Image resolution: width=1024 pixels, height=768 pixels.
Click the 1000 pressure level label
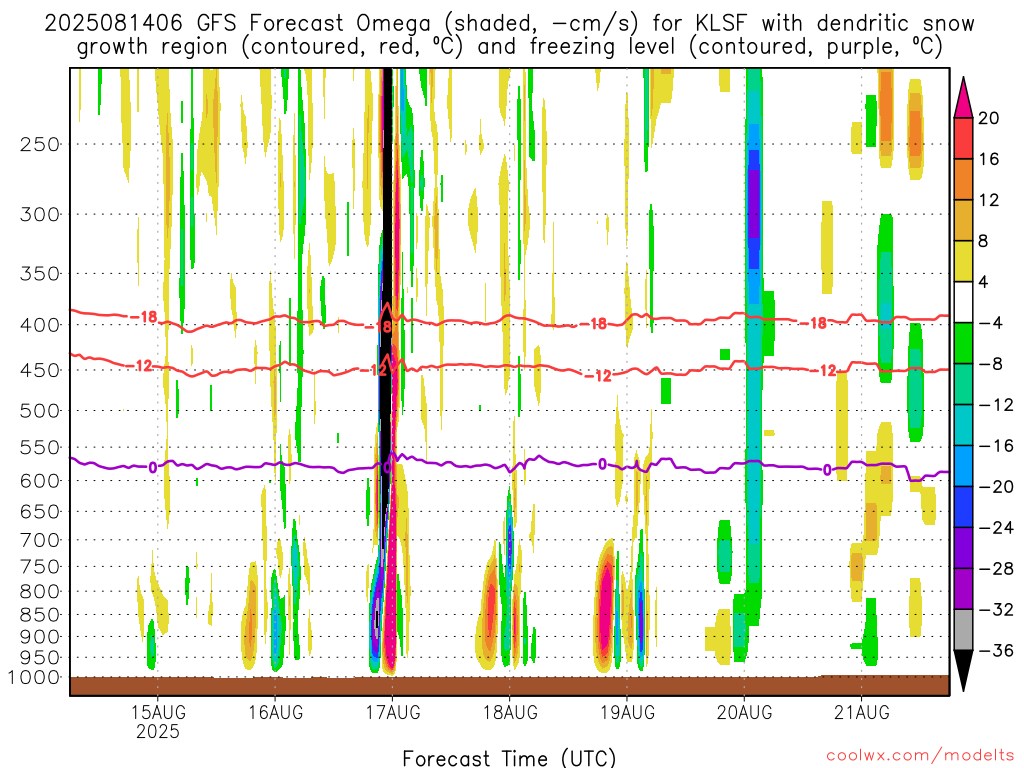pos(34,678)
